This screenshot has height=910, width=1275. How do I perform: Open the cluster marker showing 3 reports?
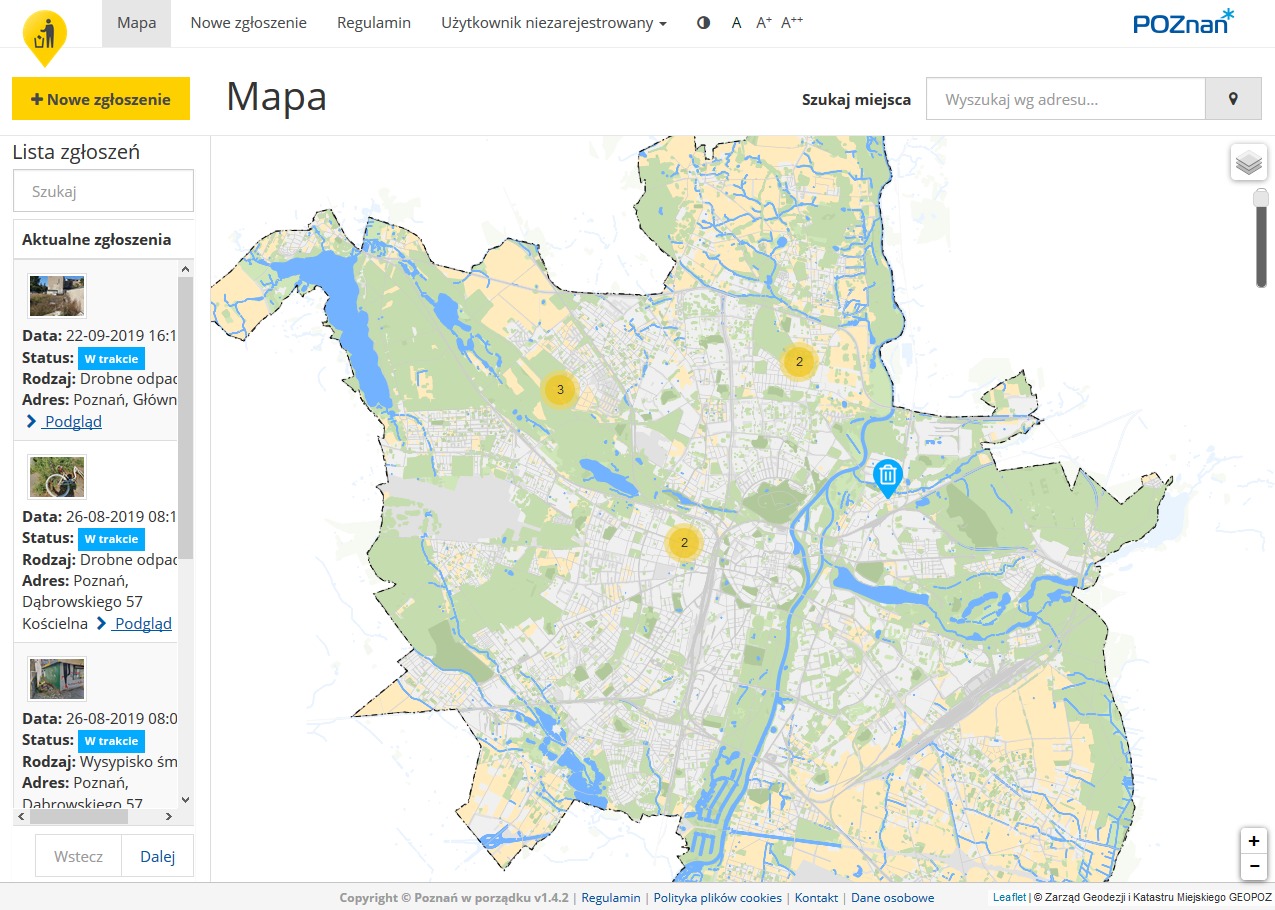coord(560,390)
